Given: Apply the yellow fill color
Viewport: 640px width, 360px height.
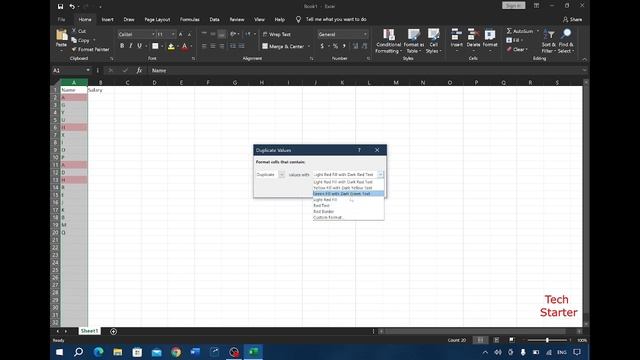Looking at the screenshot, I should pyautogui.click(x=171, y=47).
